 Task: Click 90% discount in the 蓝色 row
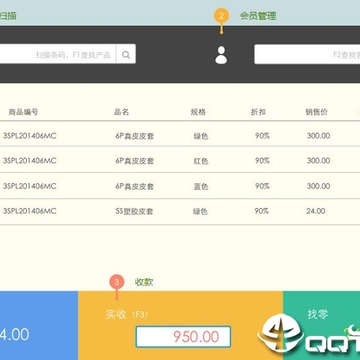(262, 186)
